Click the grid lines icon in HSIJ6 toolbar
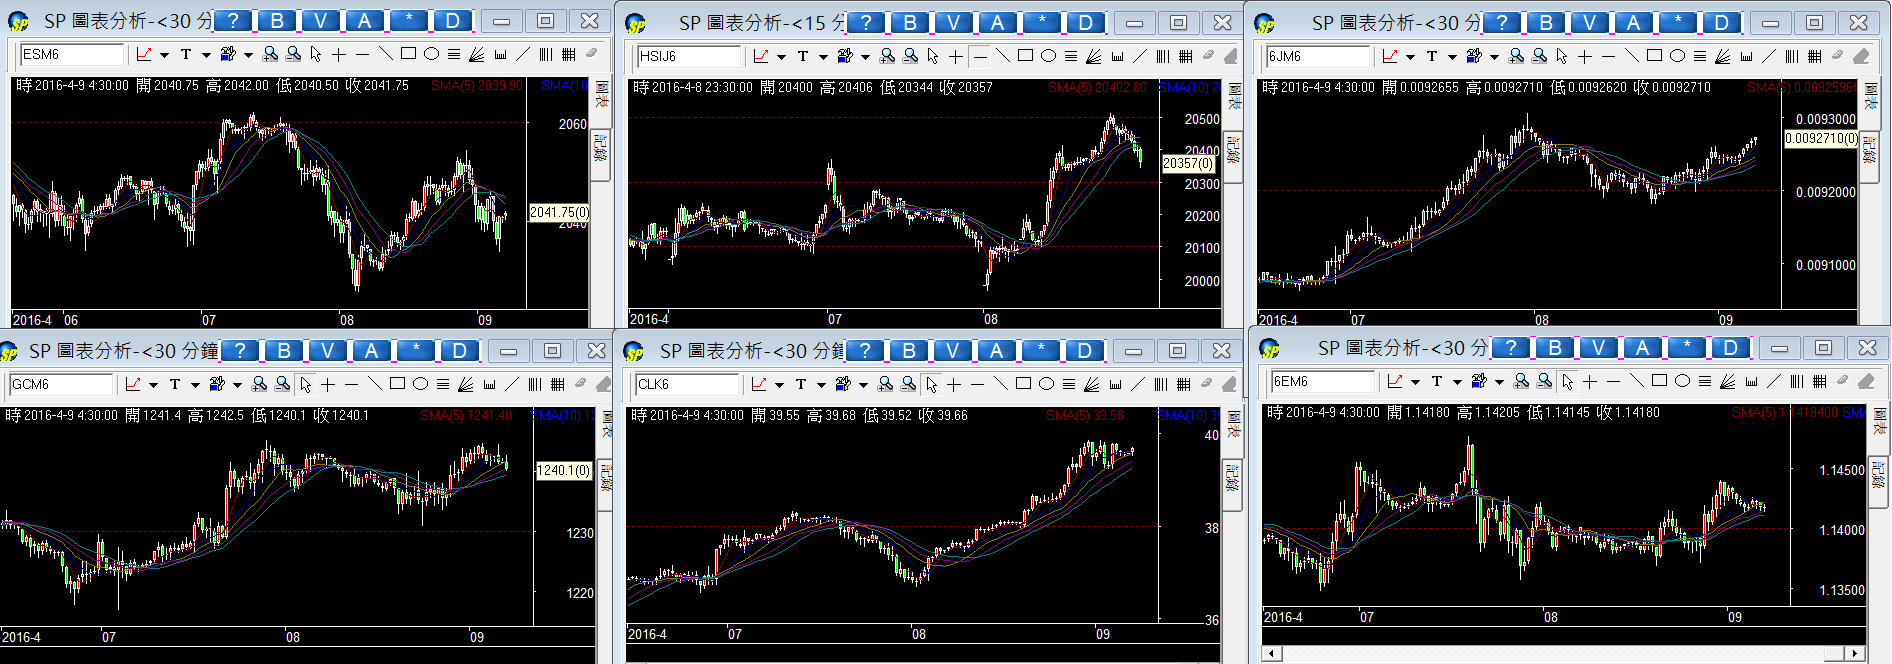 1185,56
